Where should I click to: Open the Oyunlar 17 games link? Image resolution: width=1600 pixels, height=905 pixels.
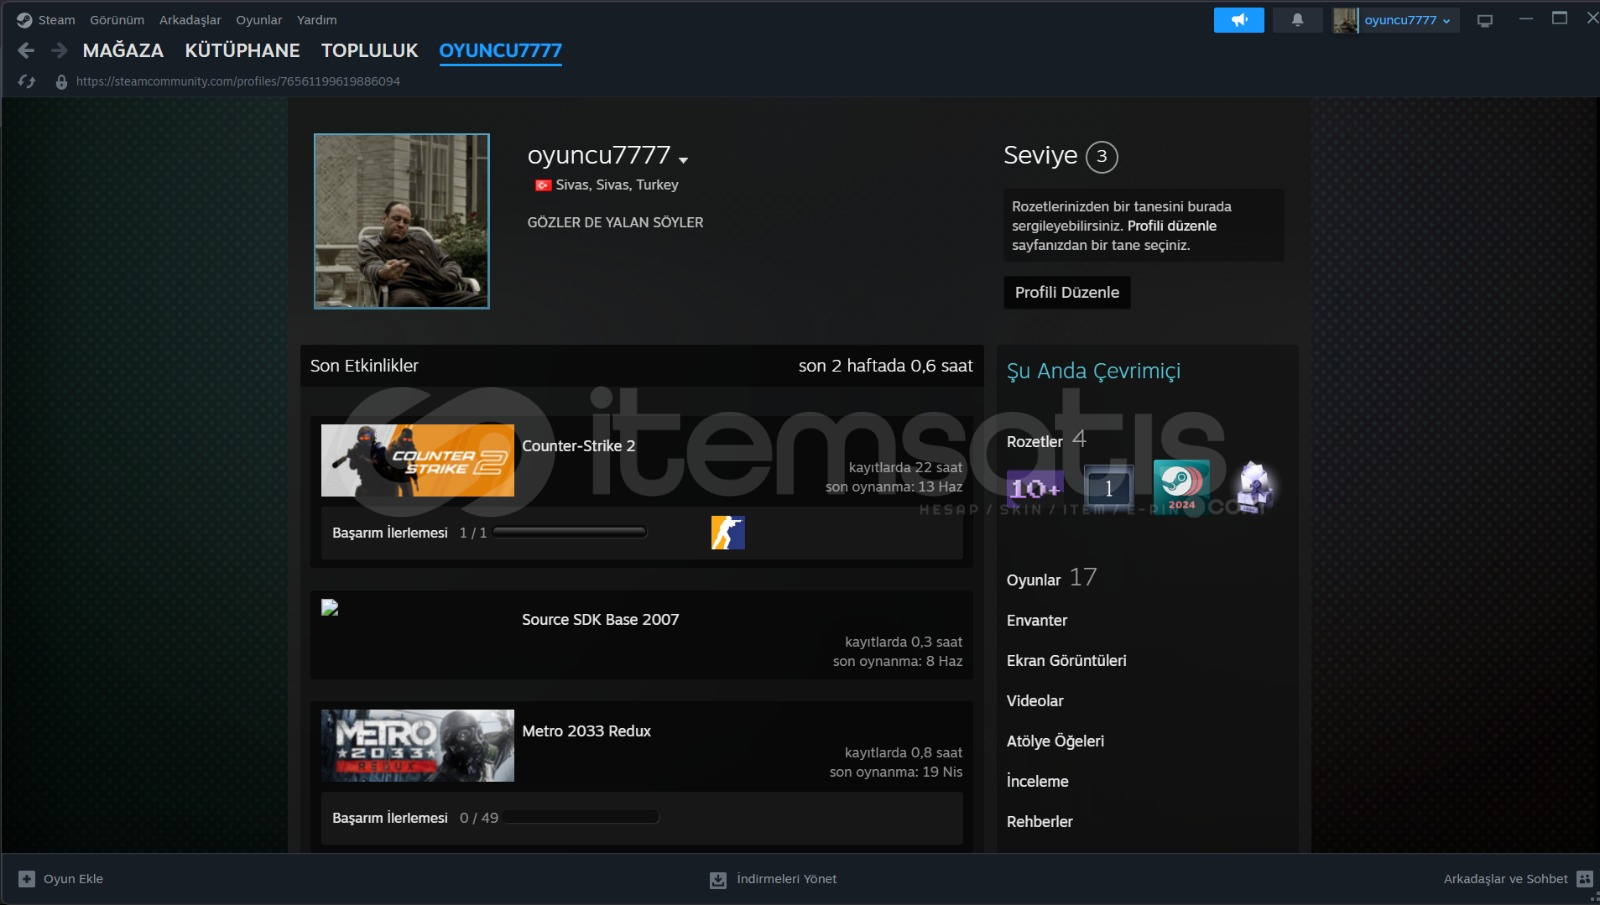coord(1051,578)
